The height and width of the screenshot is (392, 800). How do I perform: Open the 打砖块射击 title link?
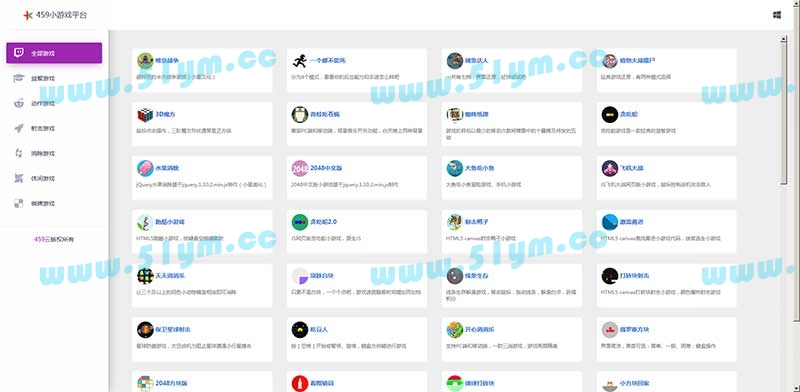(634, 276)
